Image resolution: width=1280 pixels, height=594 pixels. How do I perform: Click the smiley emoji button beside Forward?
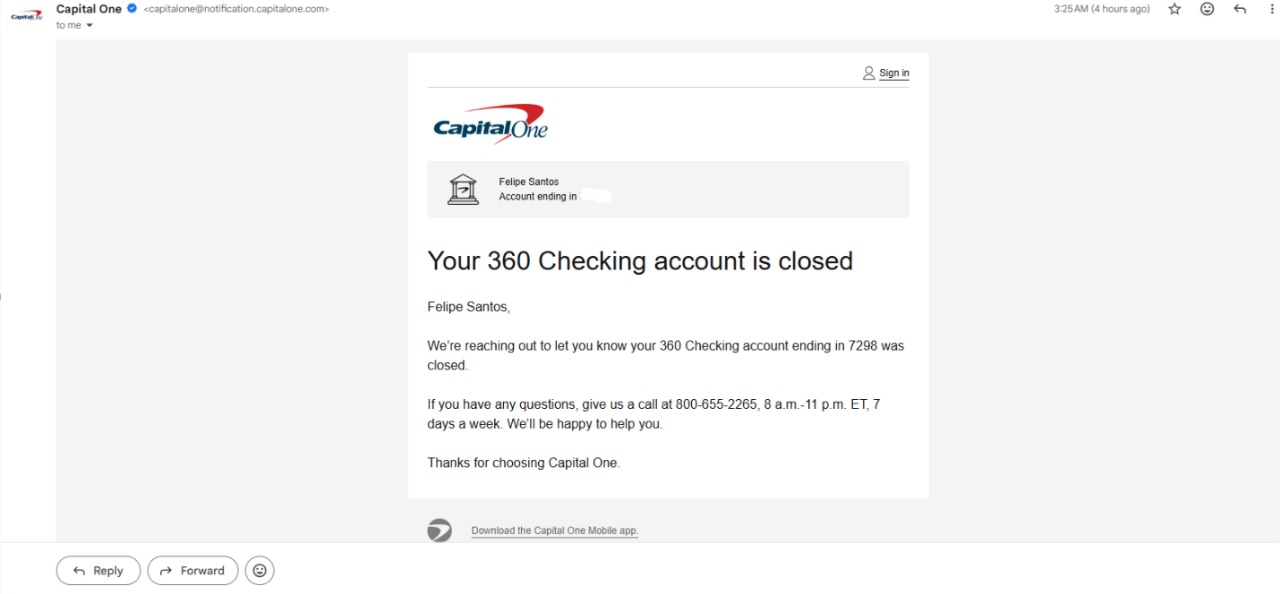[260, 571]
